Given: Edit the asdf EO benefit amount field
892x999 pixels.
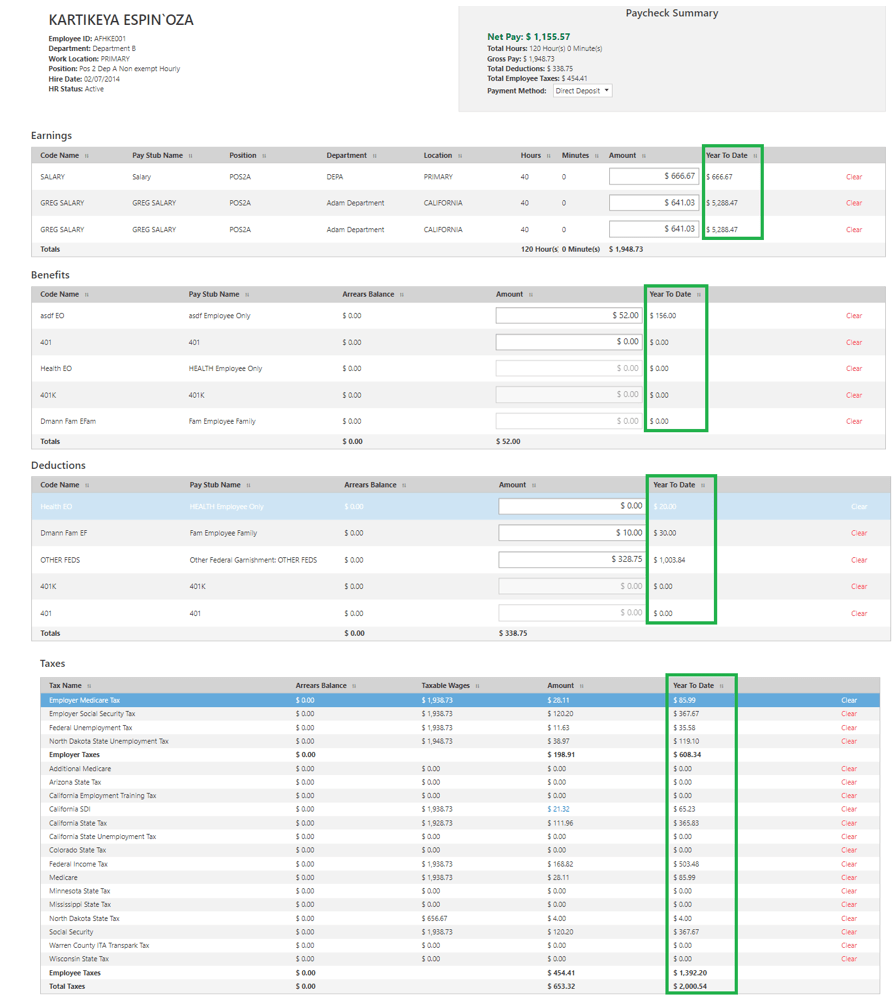Looking at the screenshot, I should pyautogui.click(x=569, y=316).
